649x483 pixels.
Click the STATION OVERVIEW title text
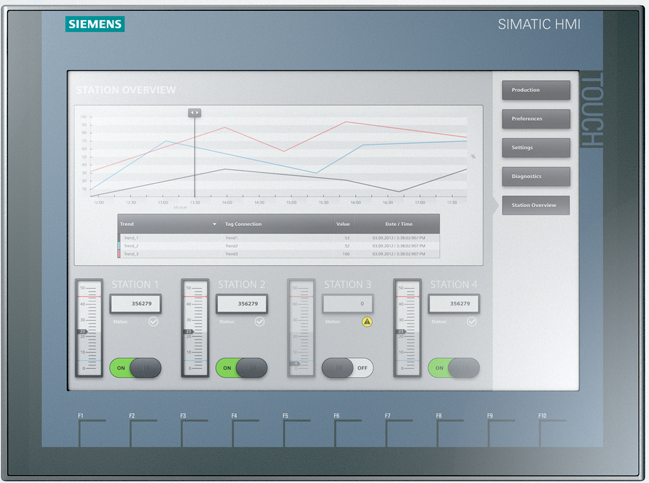pos(126,90)
